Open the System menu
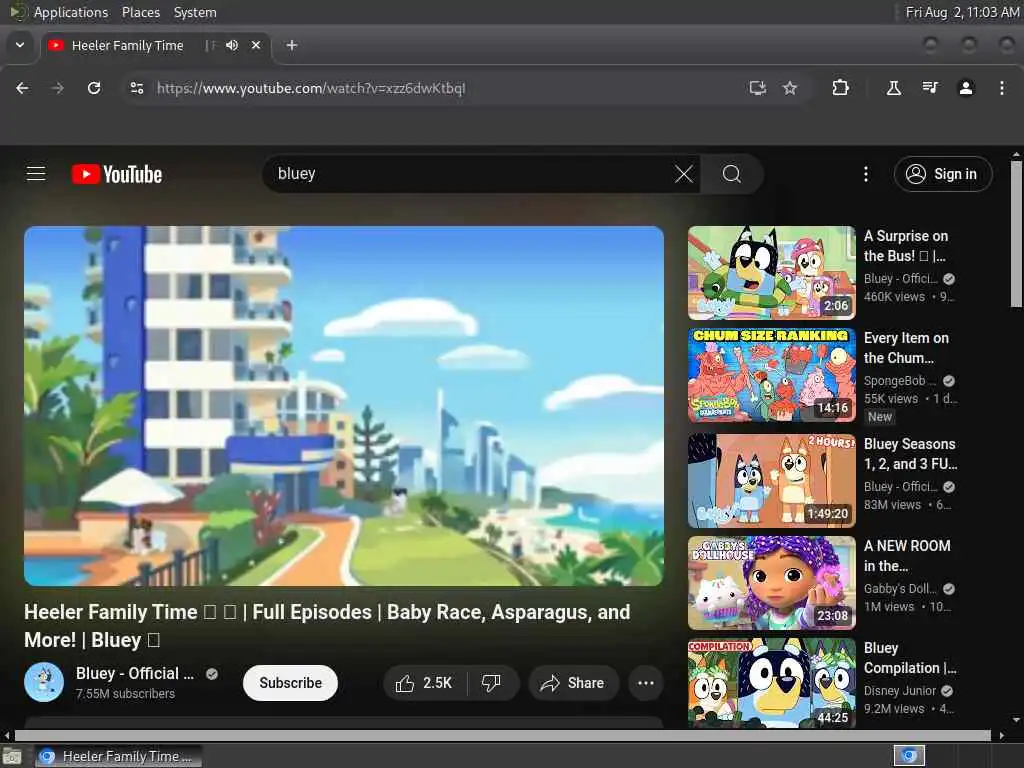Viewport: 1024px width, 768px height. point(195,12)
